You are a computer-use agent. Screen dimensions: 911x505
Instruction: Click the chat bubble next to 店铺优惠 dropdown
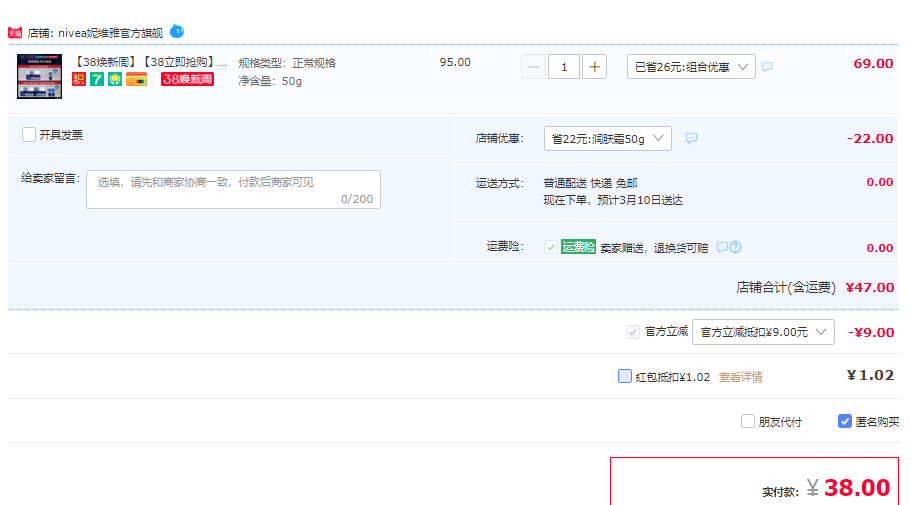pos(691,138)
